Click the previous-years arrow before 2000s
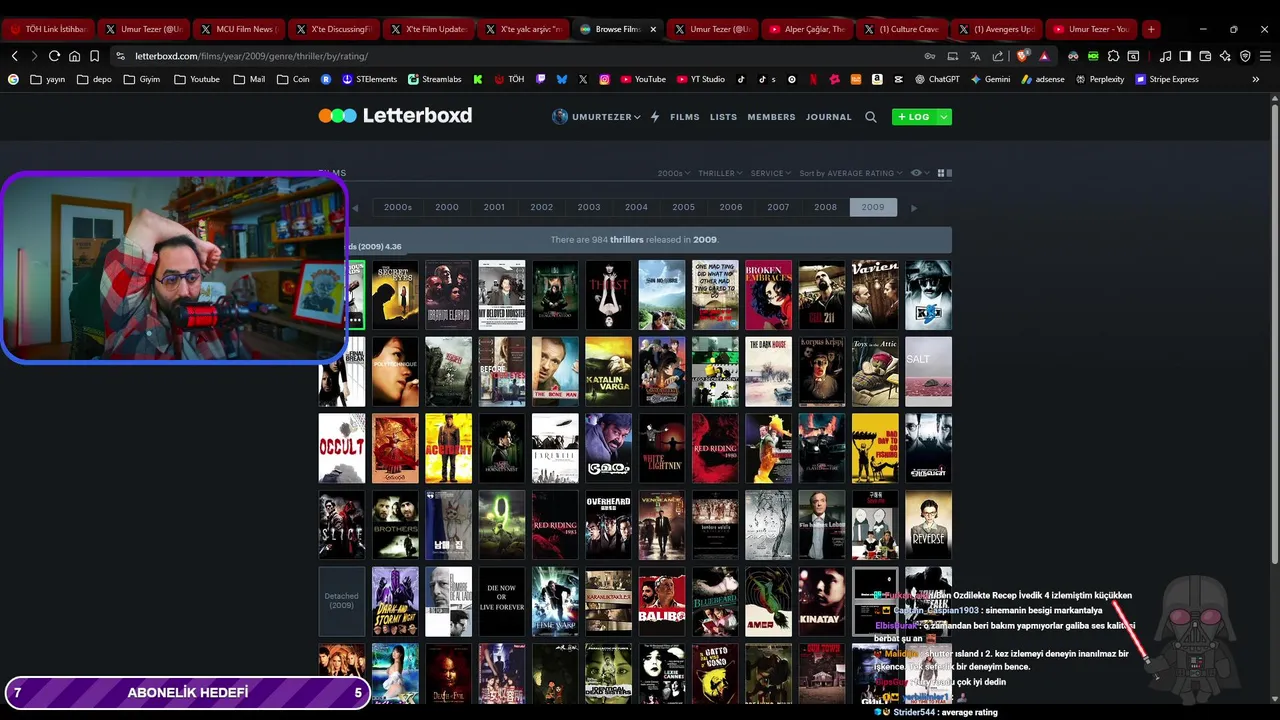Image resolution: width=1280 pixels, height=720 pixels. point(355,208)
